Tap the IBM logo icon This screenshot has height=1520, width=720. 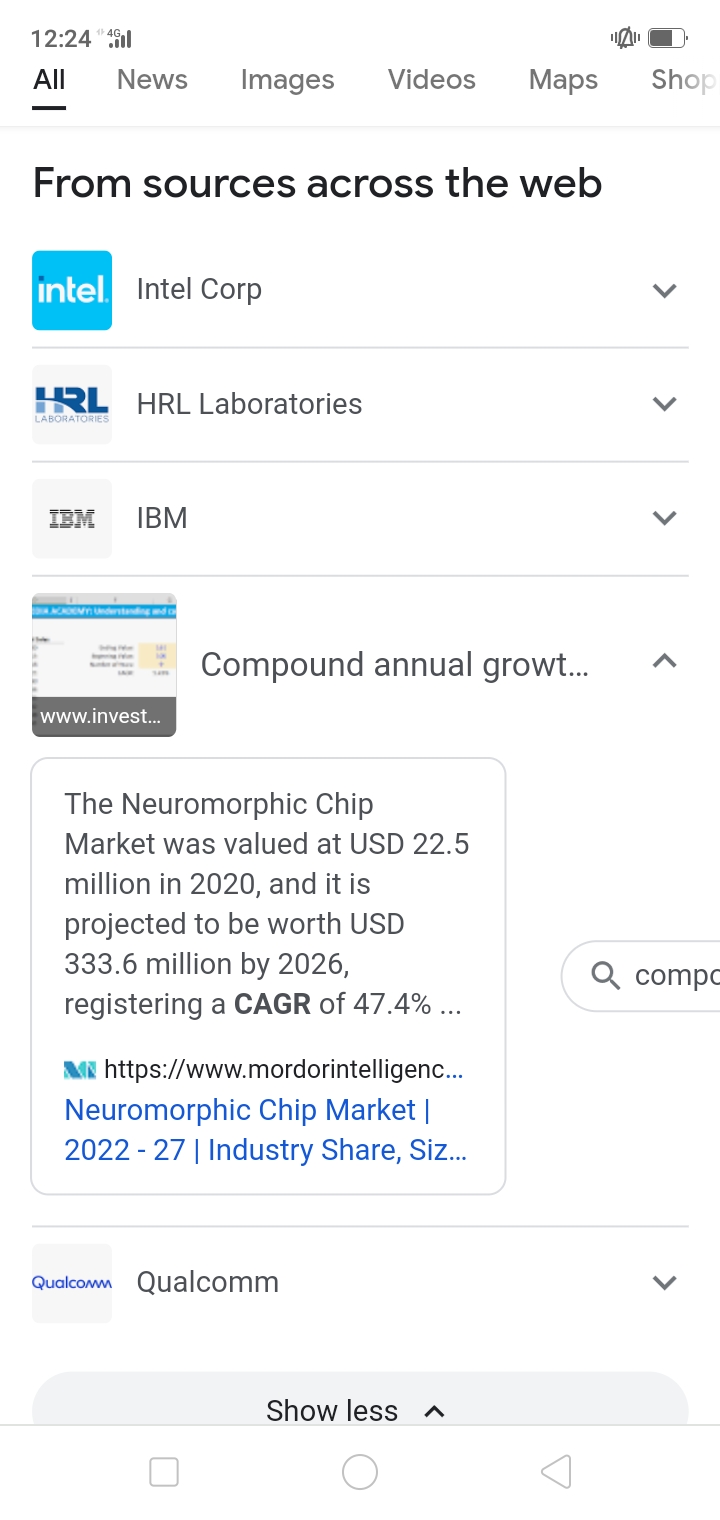[72, 518]
